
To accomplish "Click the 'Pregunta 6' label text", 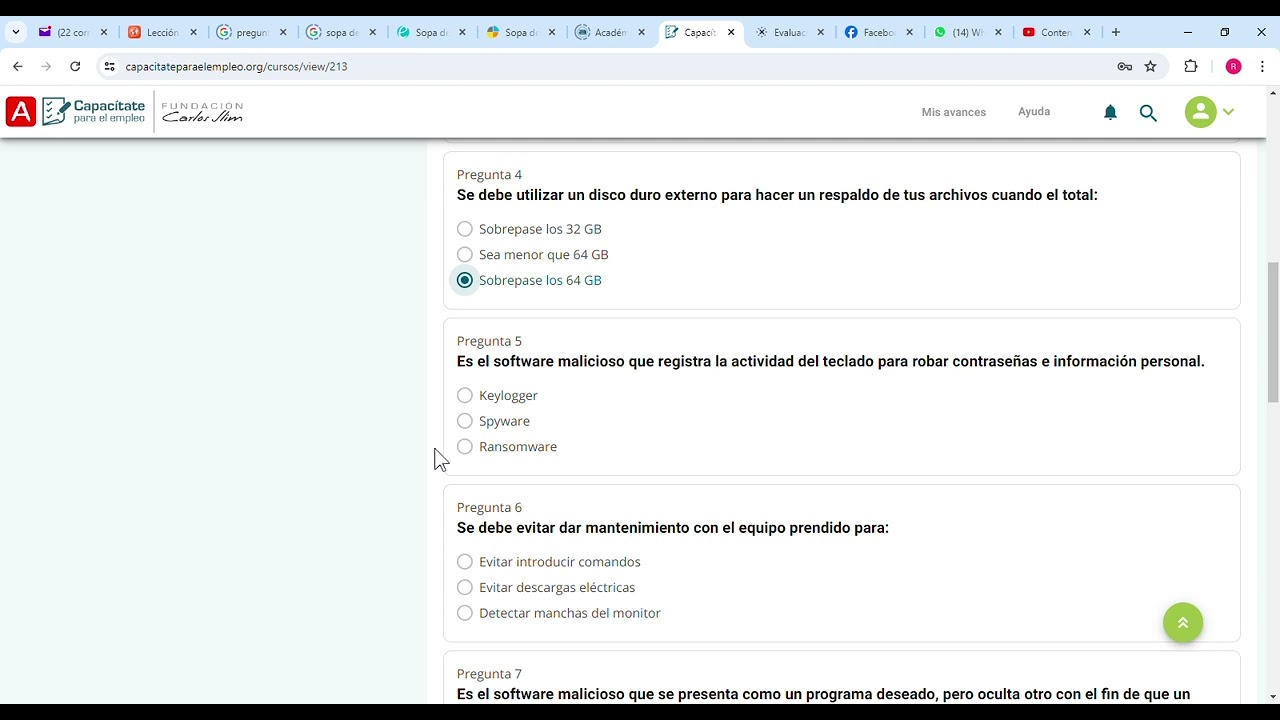I will 489,507.
